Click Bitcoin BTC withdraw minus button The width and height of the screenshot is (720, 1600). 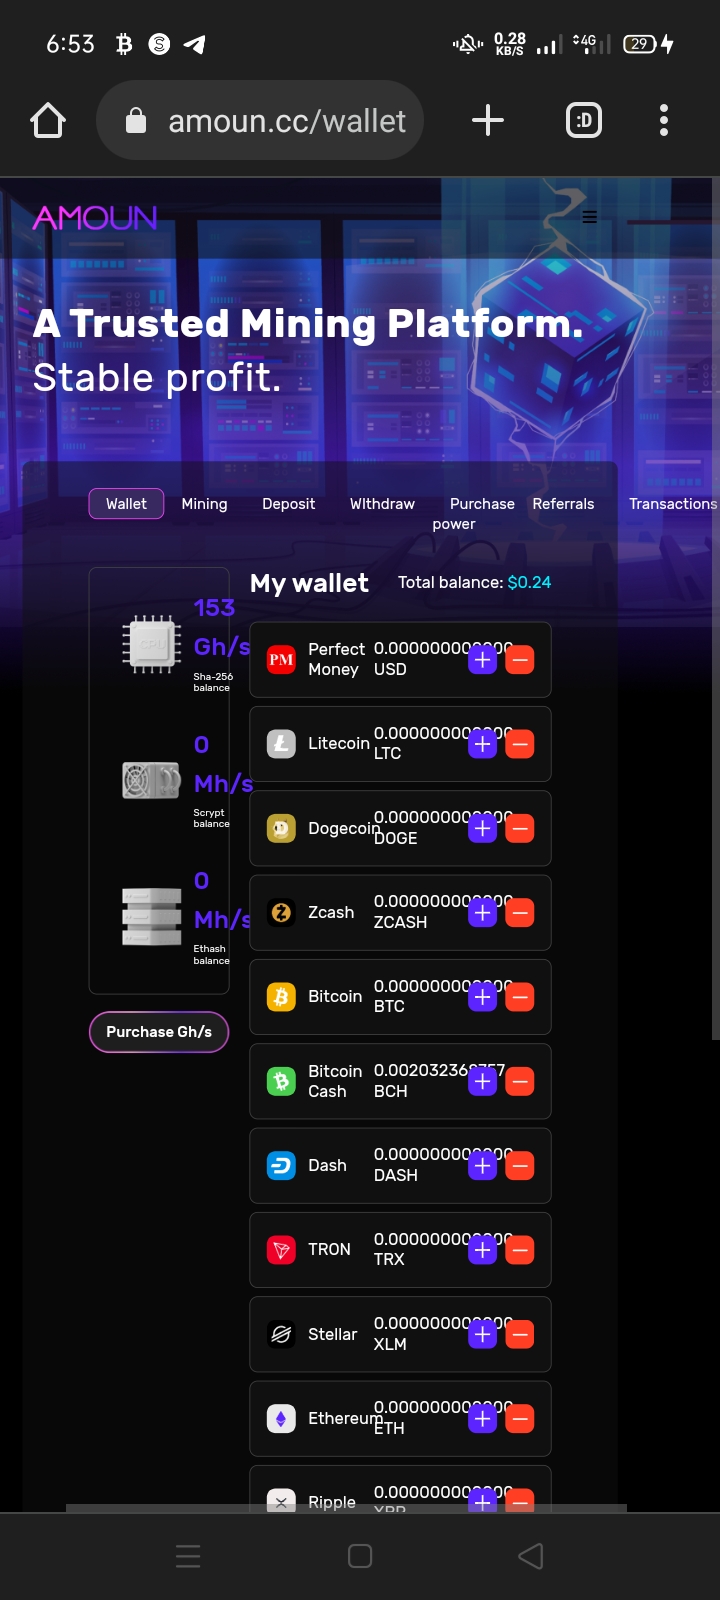pos(520,997)
